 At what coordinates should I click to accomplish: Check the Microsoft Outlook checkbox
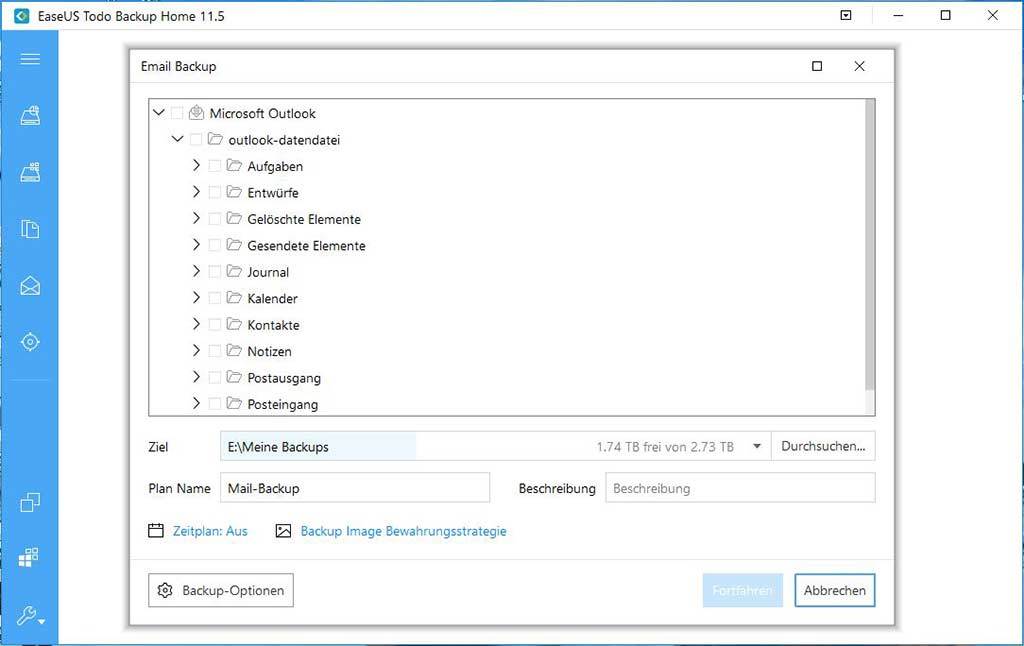click(177, 114)
